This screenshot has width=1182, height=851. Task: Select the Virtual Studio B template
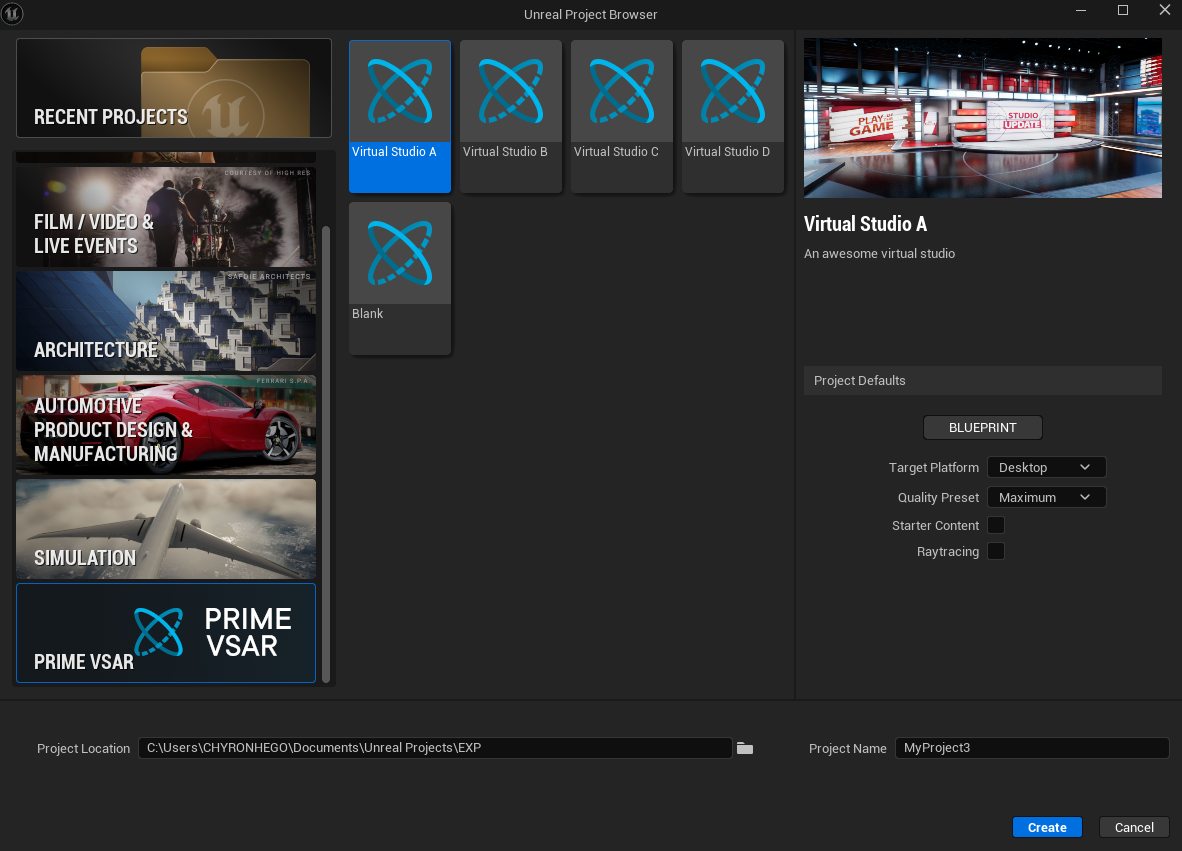click(510, 117)
